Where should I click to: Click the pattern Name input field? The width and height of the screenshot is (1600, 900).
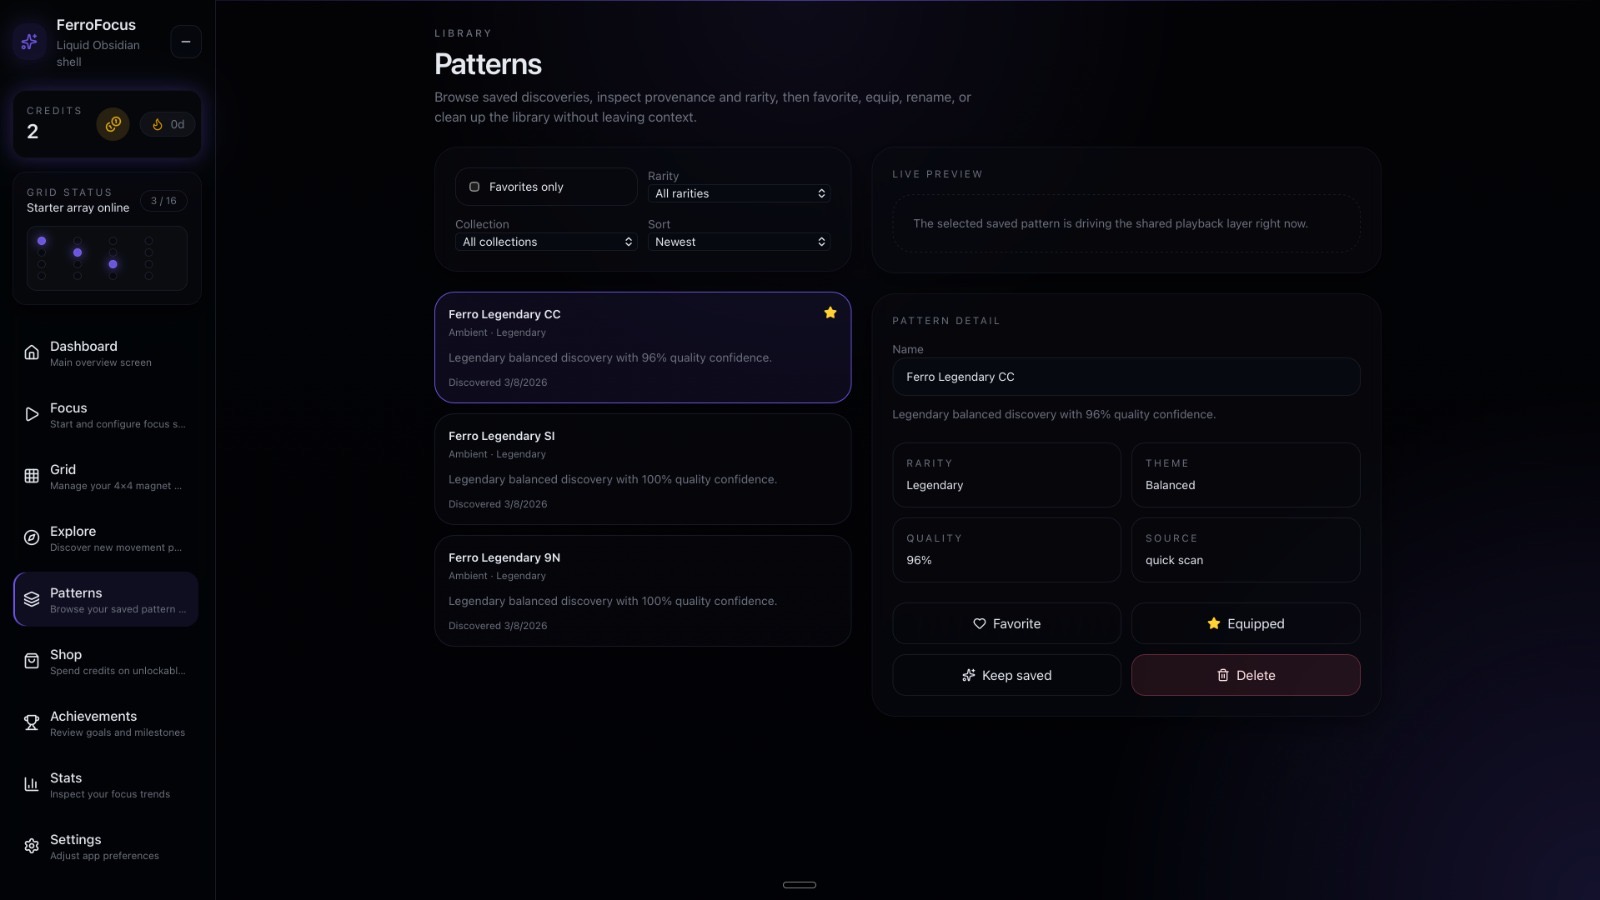point(1125,377)
